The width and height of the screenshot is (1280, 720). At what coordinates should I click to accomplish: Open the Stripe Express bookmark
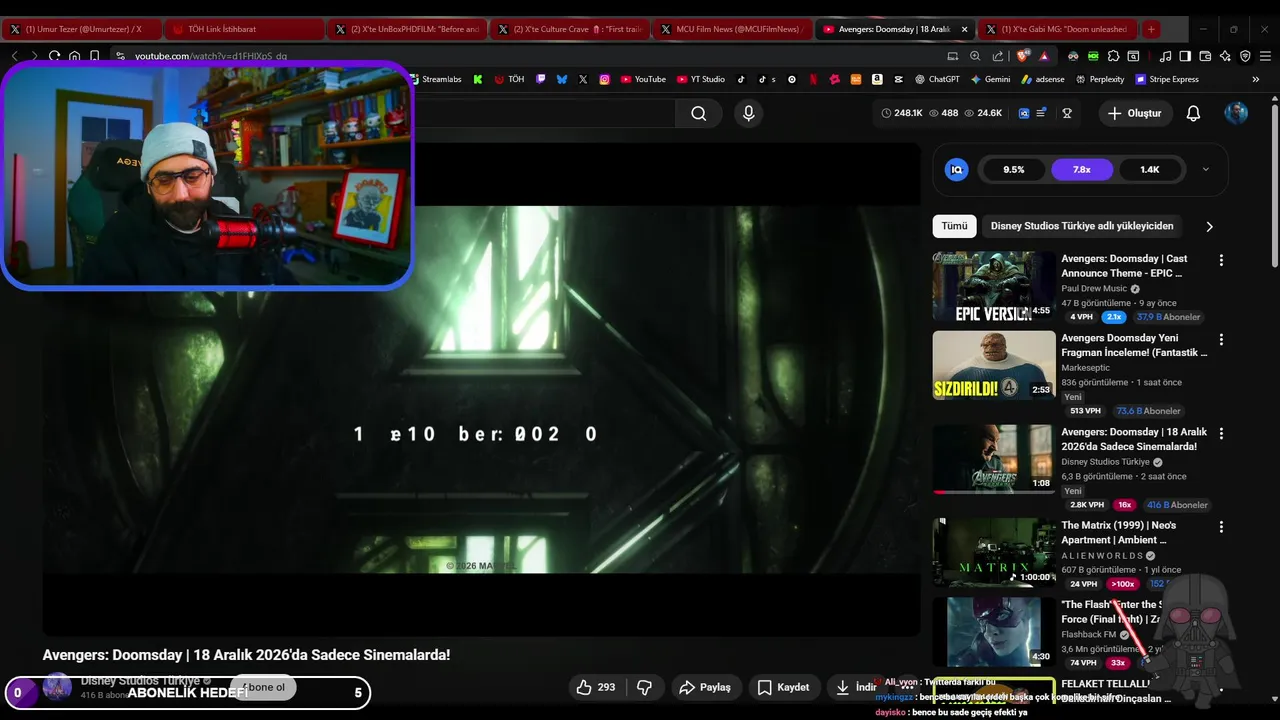coord(1167,79)
